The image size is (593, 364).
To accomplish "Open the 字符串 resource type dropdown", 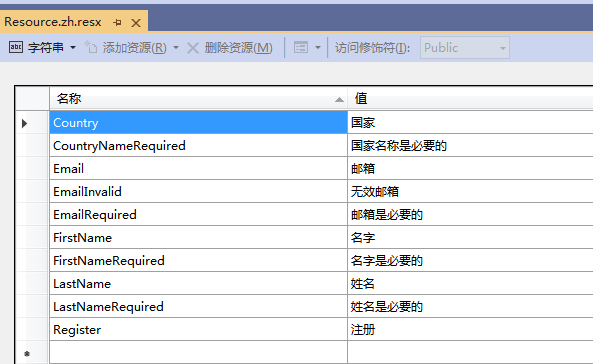I will pos(73,48).
